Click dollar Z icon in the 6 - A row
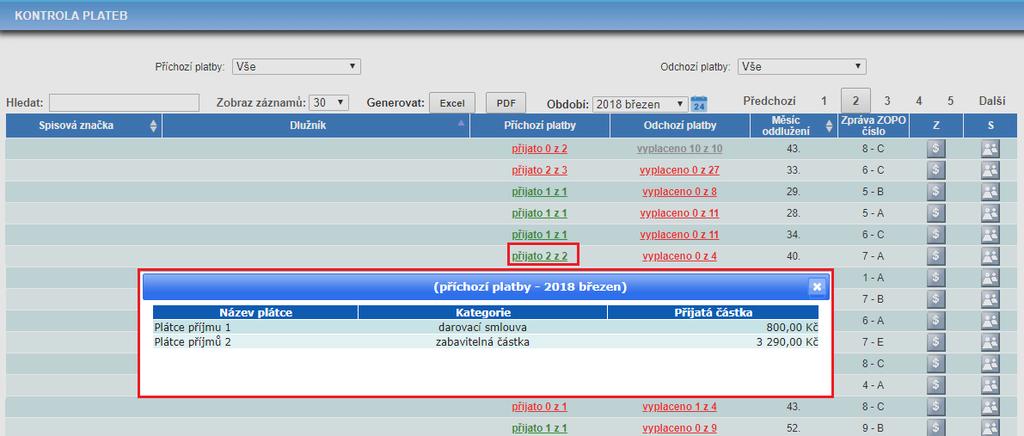The width and height of the screenshot is (1024, 436). click(x=936, y=321)
